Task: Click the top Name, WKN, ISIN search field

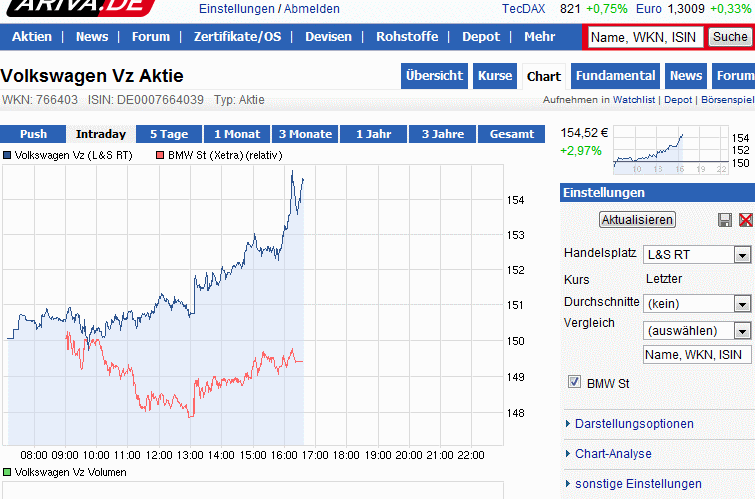Action: click(645, 37)
